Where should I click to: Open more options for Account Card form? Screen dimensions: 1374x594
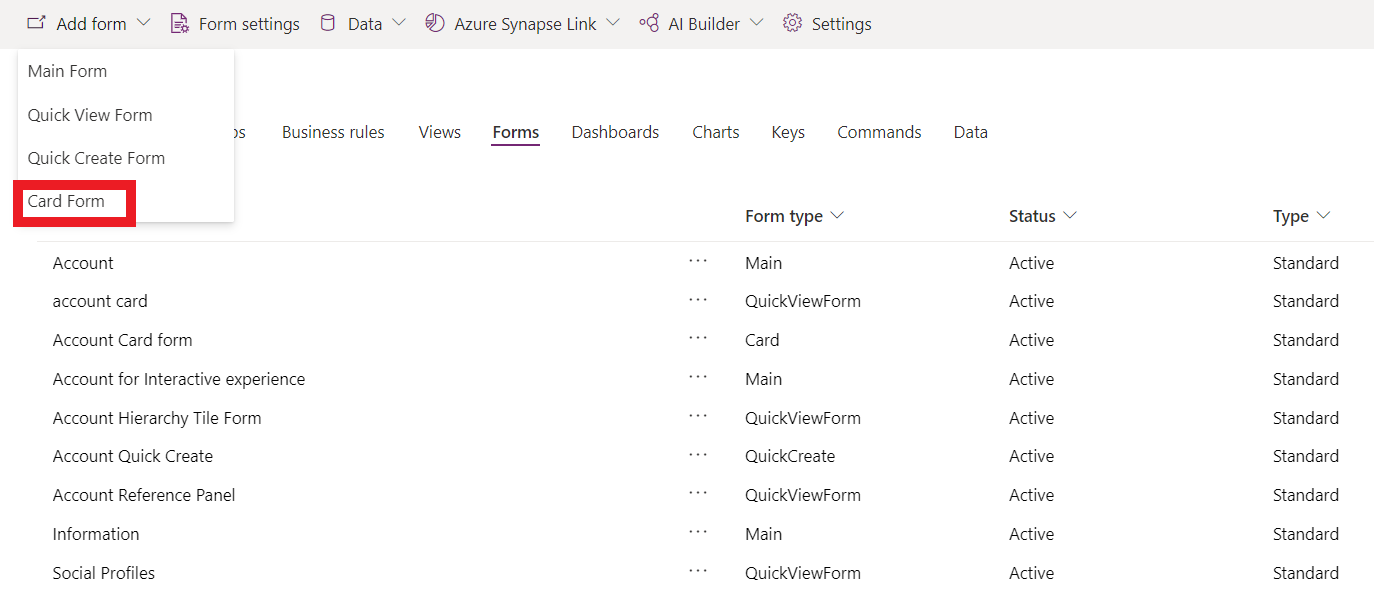coord(698,339)
